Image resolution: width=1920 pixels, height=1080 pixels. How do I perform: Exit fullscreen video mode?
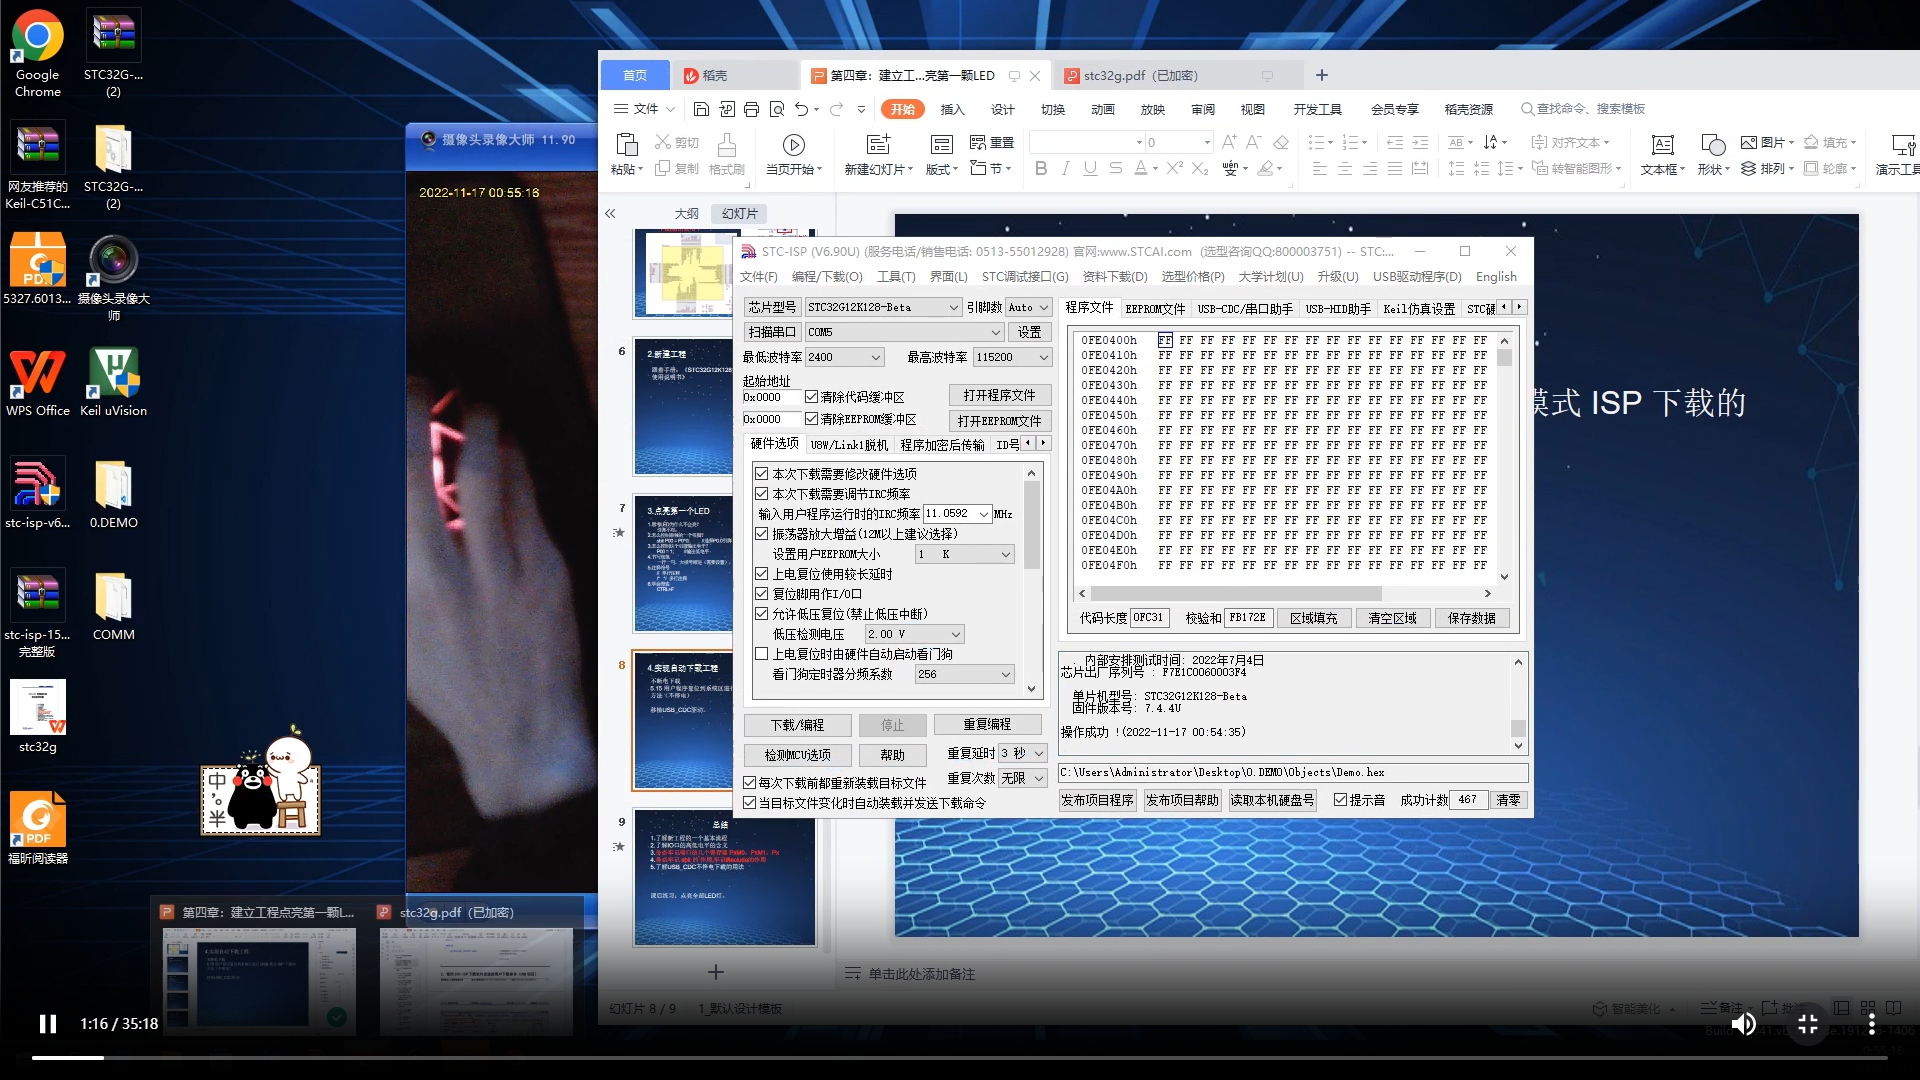coord(1808,1023)
